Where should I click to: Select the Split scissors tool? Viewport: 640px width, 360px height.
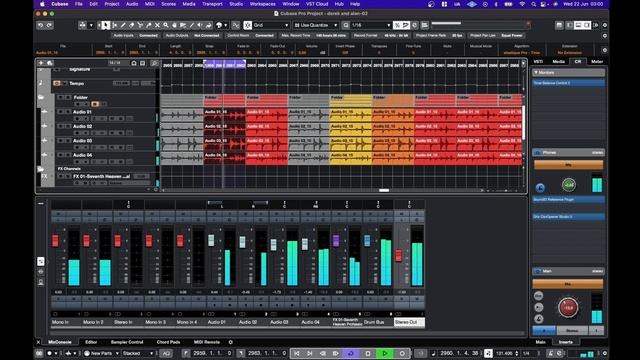pyautogui.click(x=140, y=25)
